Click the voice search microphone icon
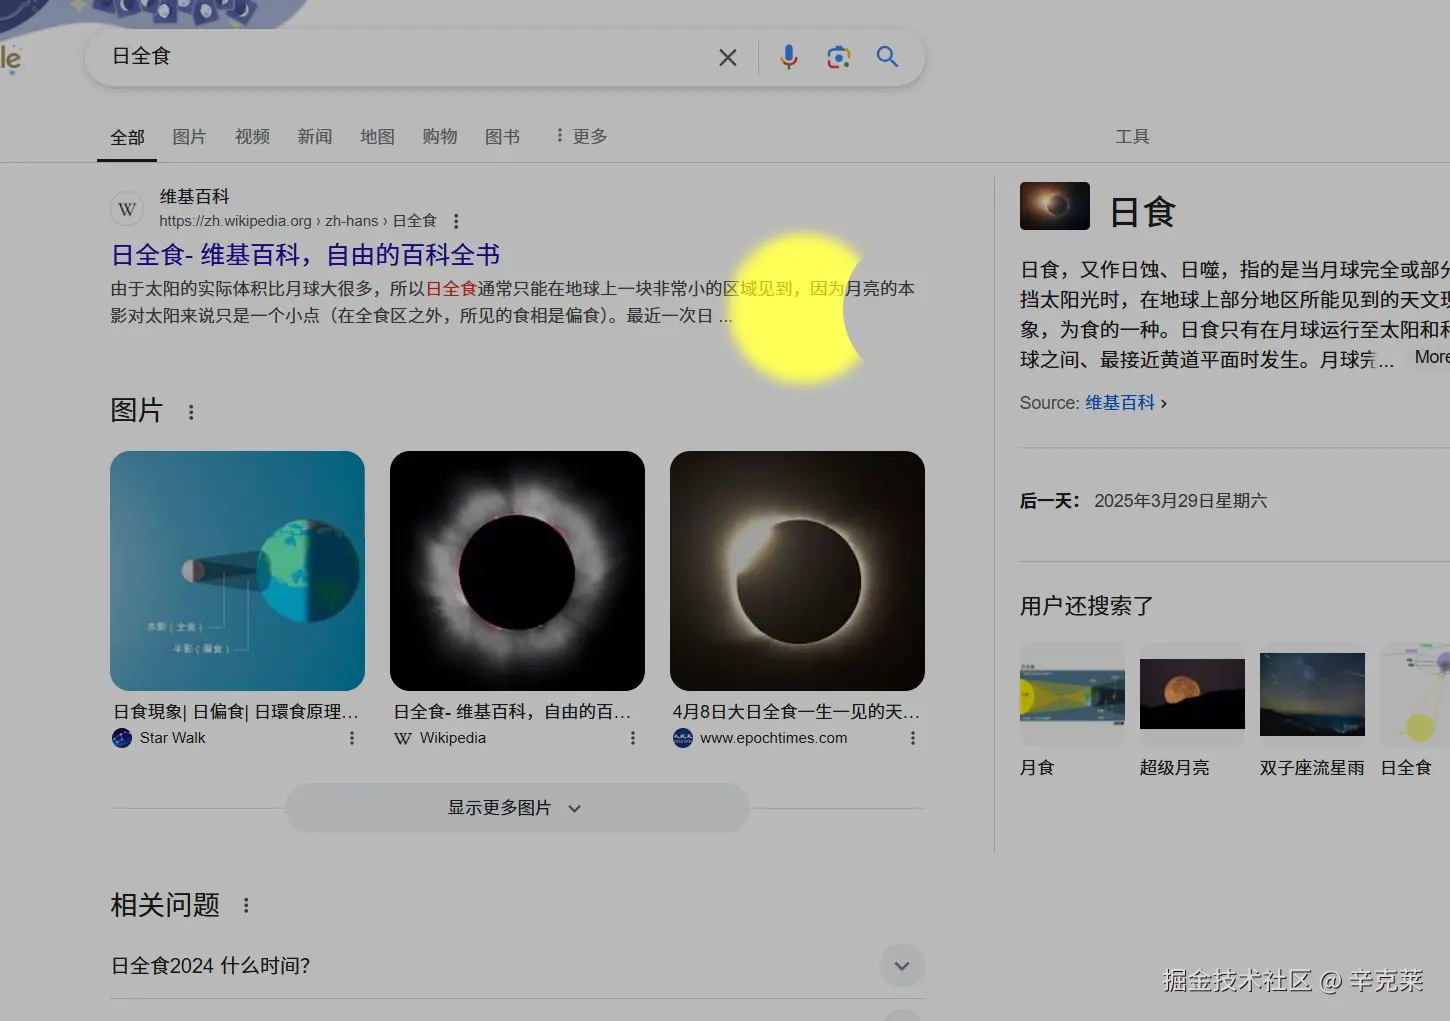This screenshot has width=1450, height=1021. pos(789,57)
